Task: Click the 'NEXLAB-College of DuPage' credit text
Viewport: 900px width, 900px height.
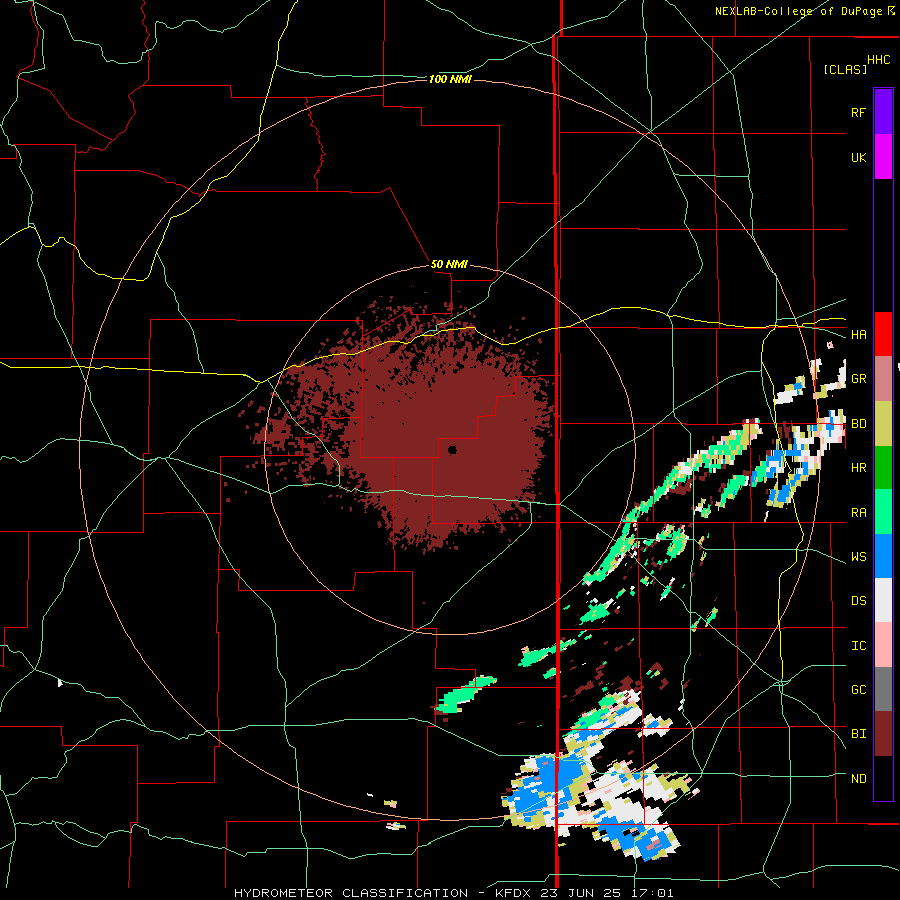Action: click(x=798, y=11)
